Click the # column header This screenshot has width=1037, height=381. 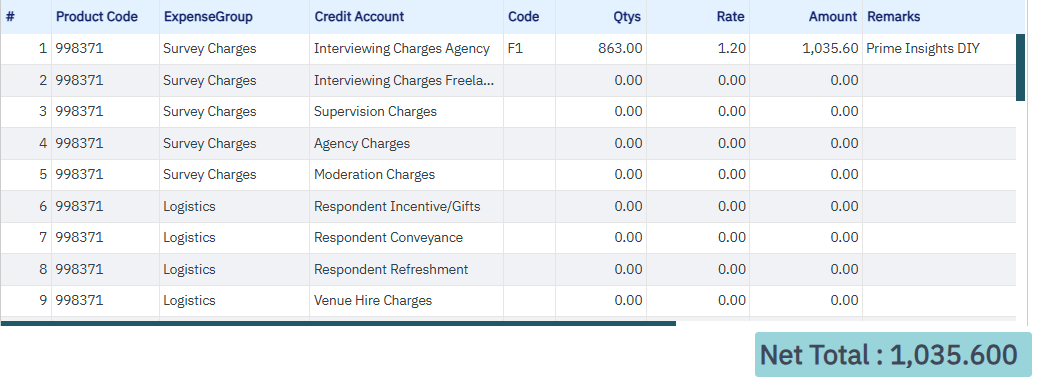(x=26, y=17)
